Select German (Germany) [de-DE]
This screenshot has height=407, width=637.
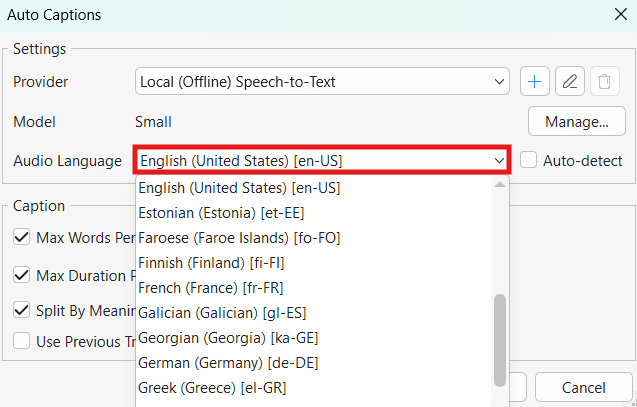tap(313, 363)
